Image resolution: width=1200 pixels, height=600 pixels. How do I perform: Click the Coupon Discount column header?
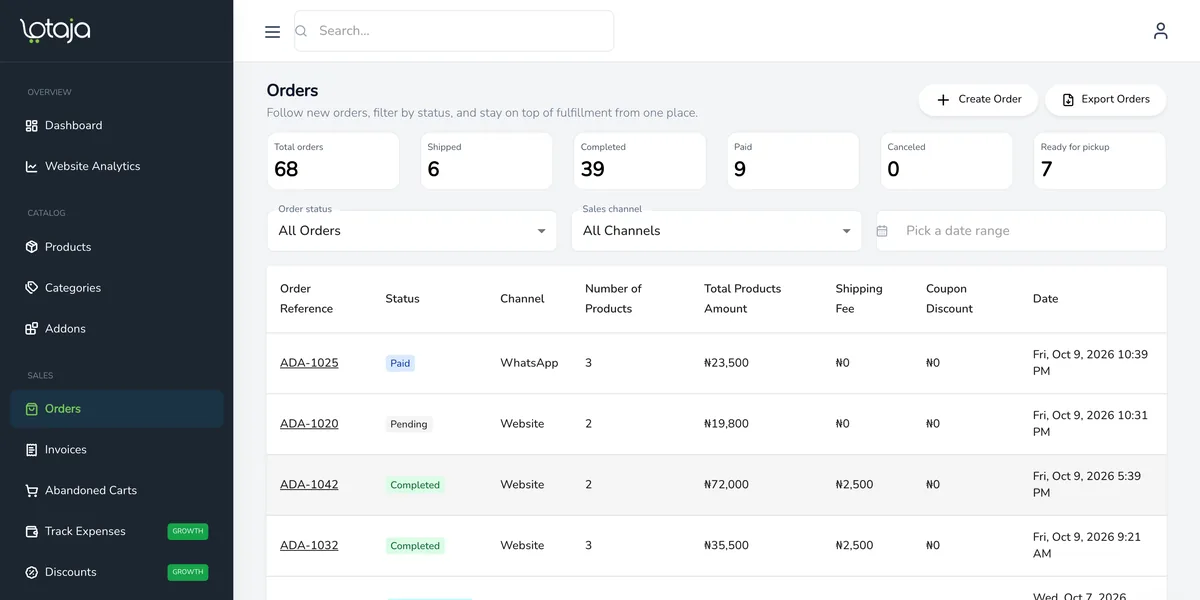pyautogui.click(x=949, y=299)
